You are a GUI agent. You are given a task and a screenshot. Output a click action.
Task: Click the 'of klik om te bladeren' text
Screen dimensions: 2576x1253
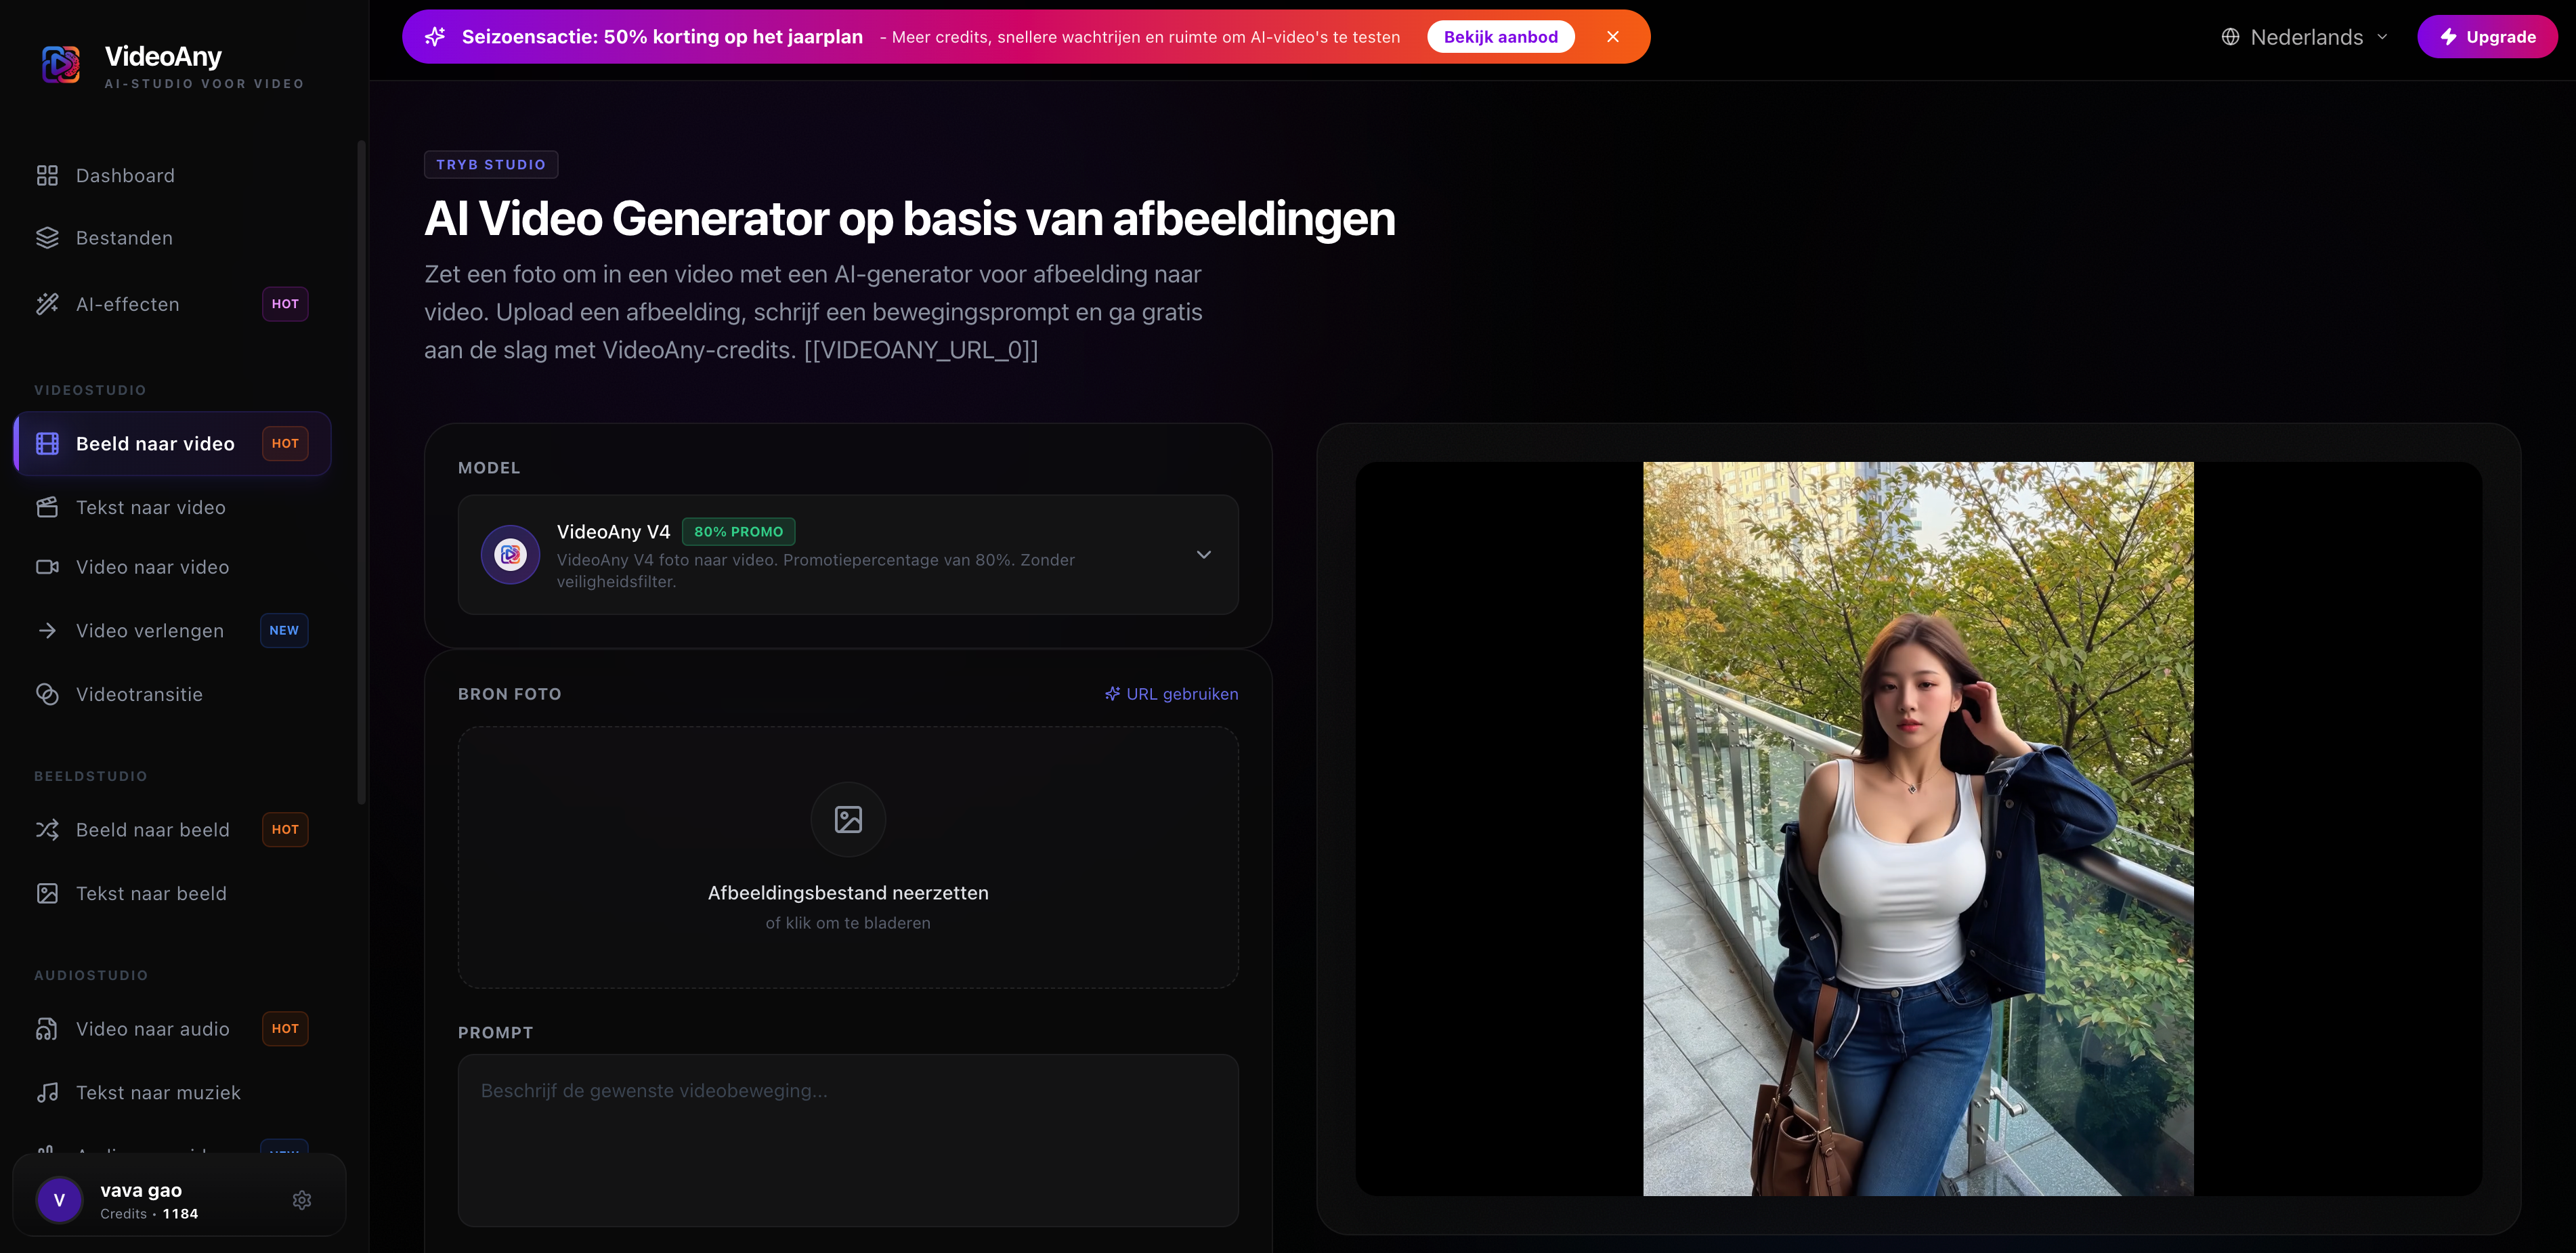[848, 923]
